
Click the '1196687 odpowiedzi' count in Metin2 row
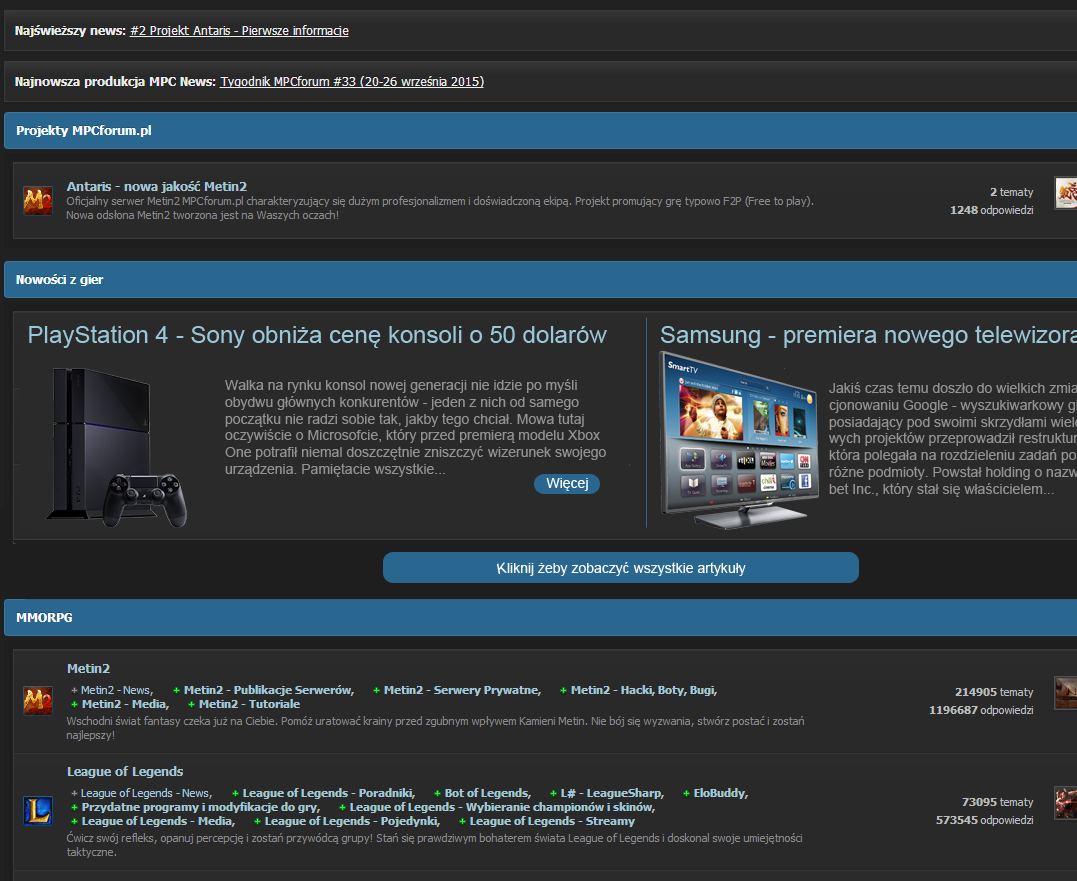tap(981, 710)
